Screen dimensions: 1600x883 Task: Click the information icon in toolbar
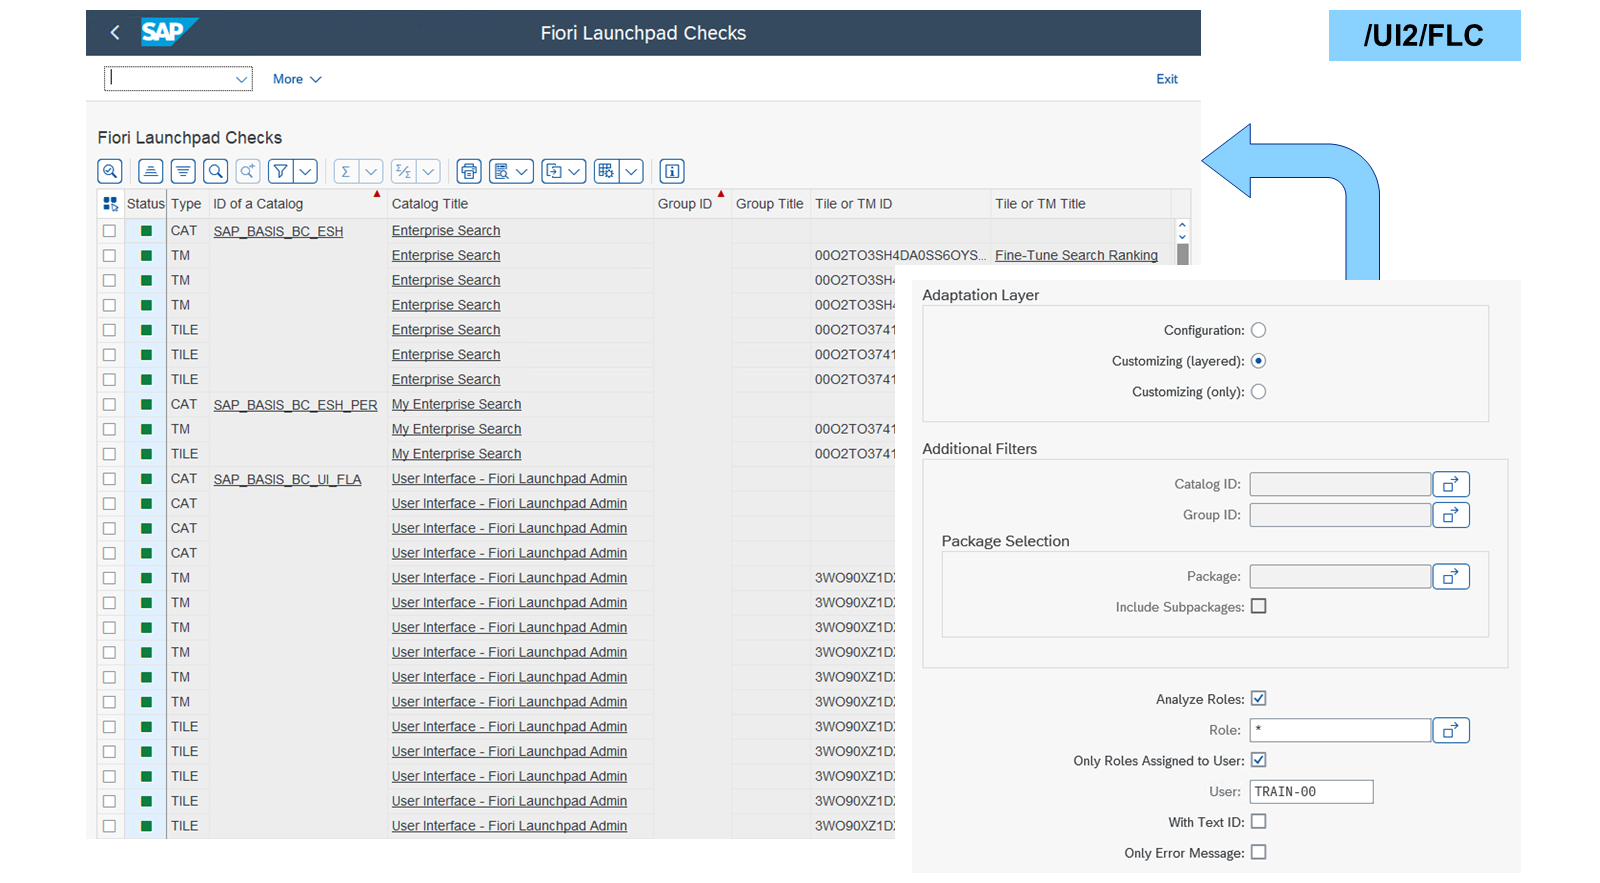point(672,171)
